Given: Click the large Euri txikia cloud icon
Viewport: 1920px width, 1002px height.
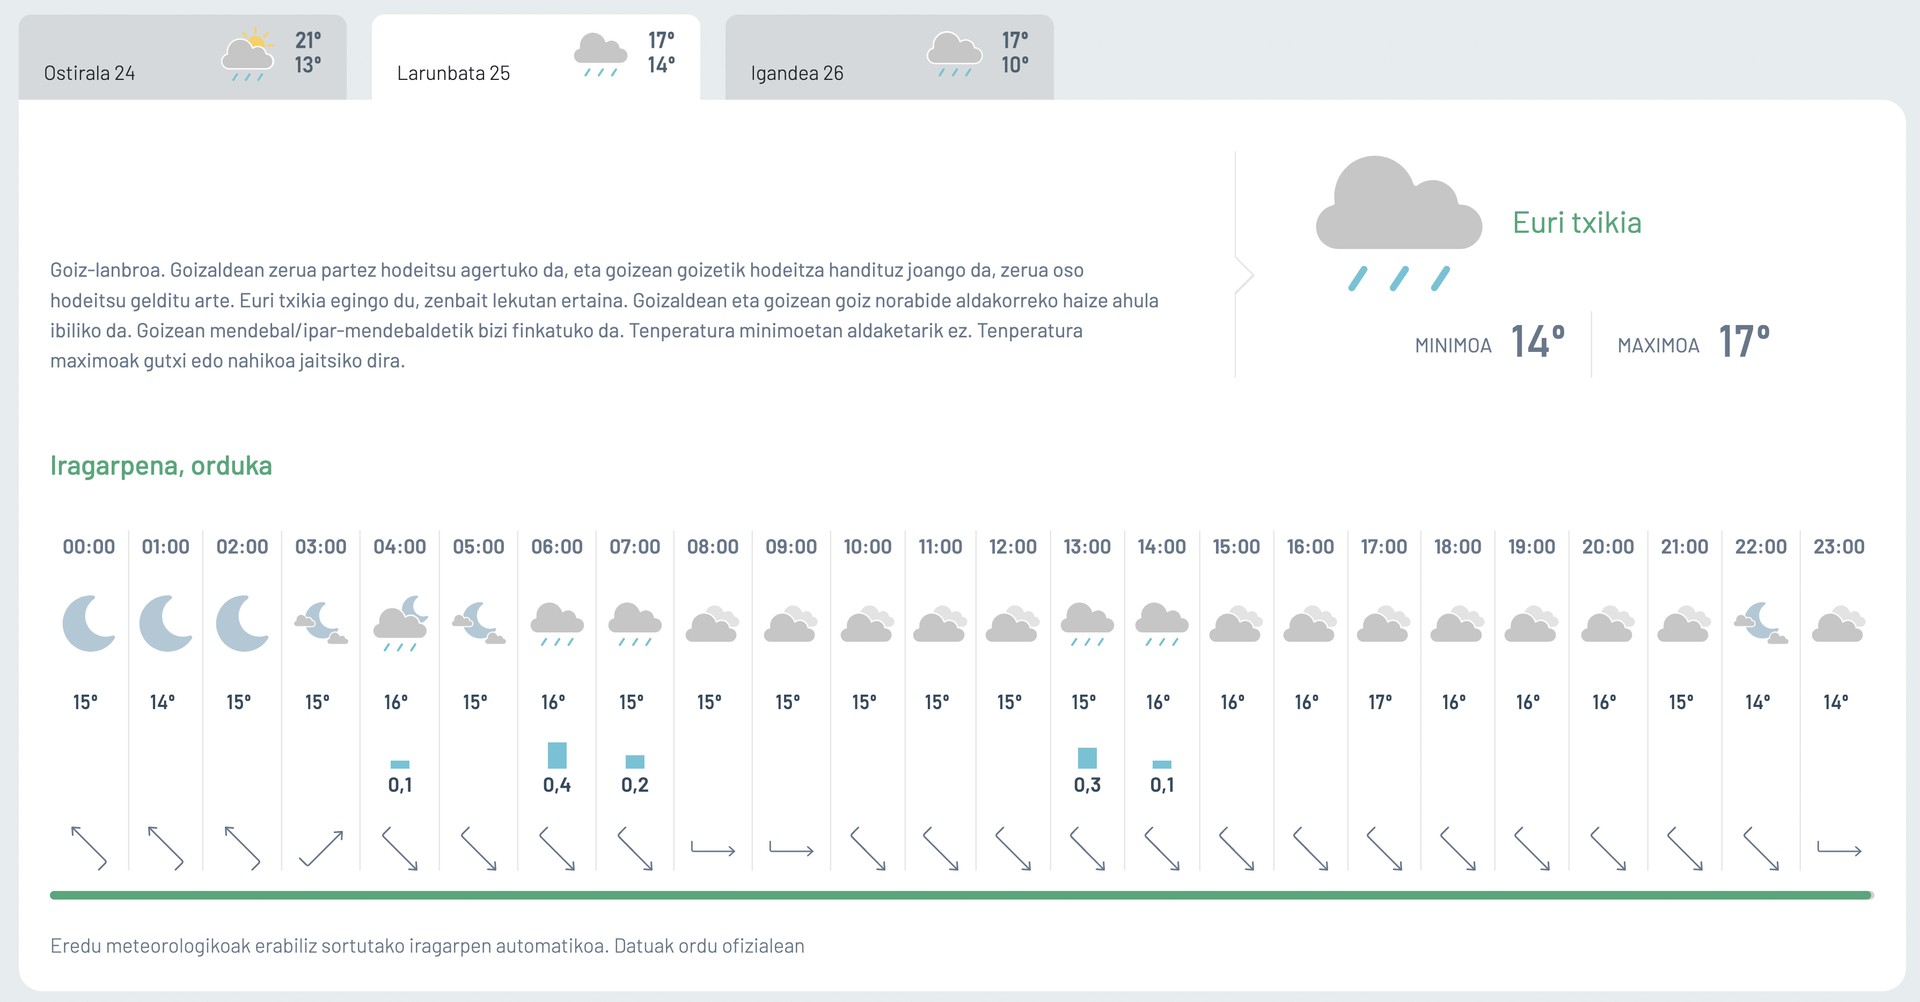Looking at the screenshot, I should [1398, 223].
